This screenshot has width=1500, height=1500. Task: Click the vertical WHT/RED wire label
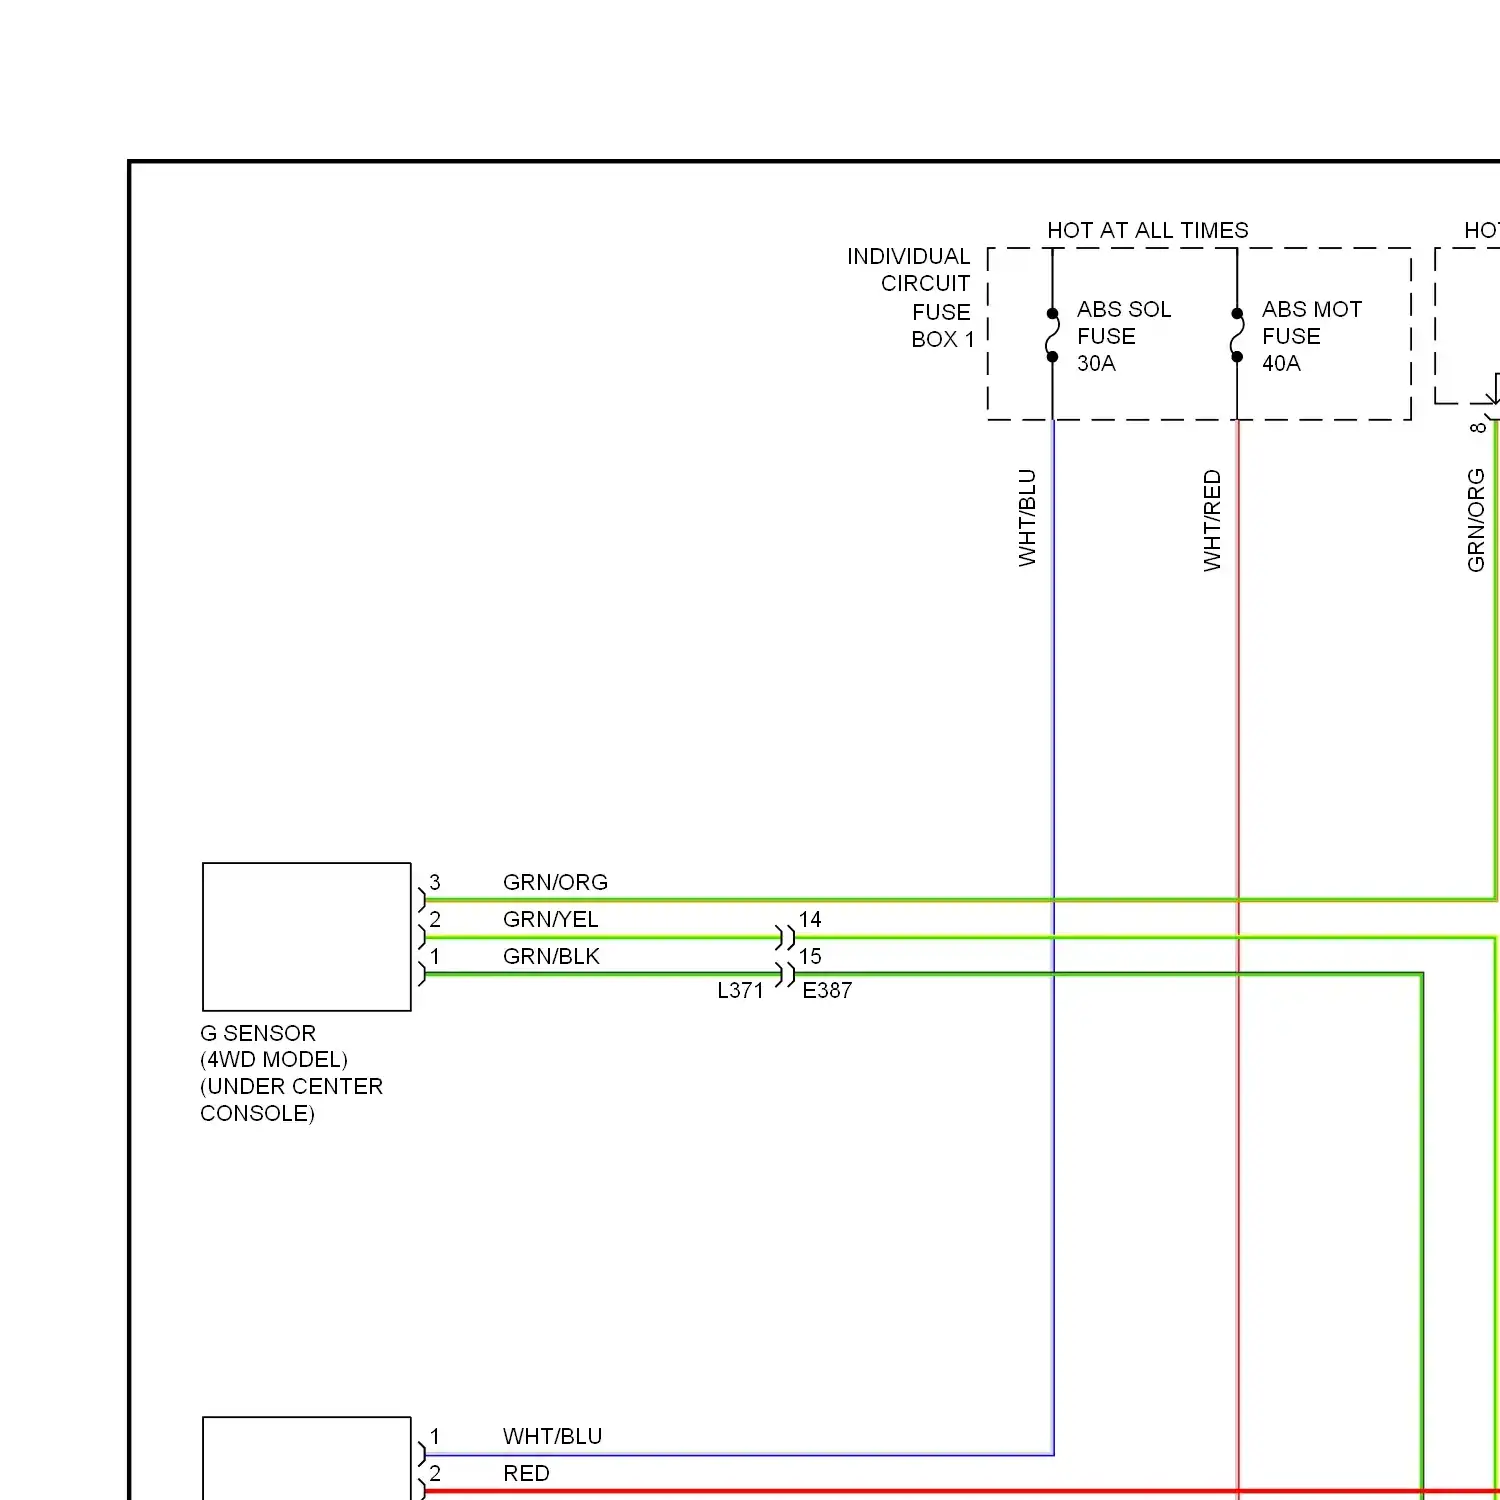click(x=1212, y=521)
